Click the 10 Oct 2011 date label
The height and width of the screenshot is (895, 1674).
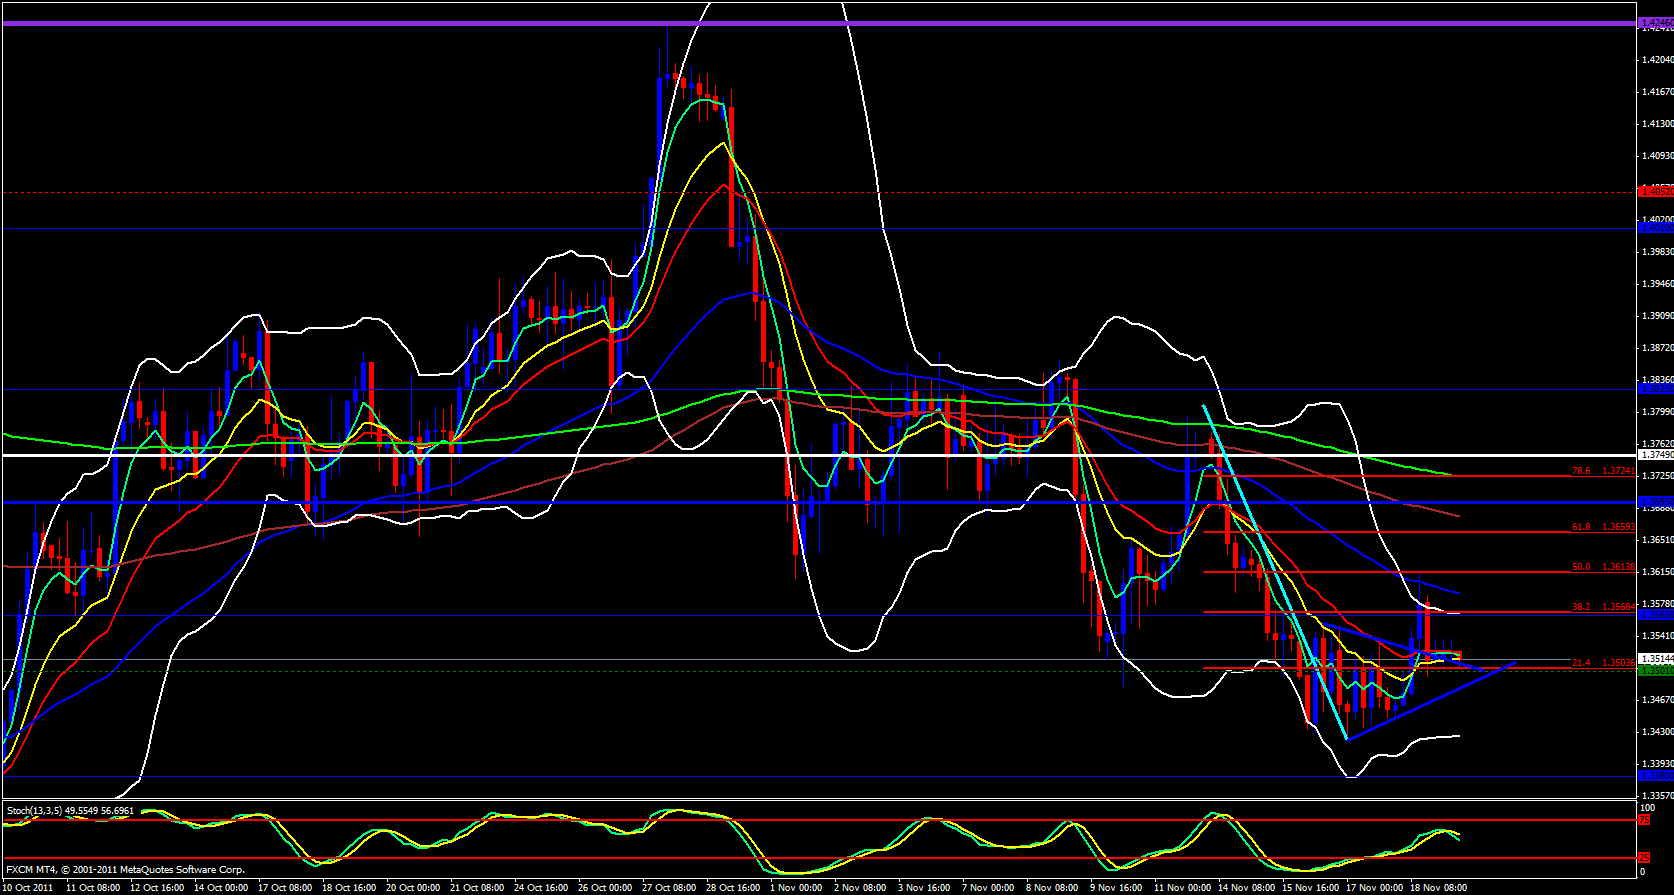pos(29,887)
